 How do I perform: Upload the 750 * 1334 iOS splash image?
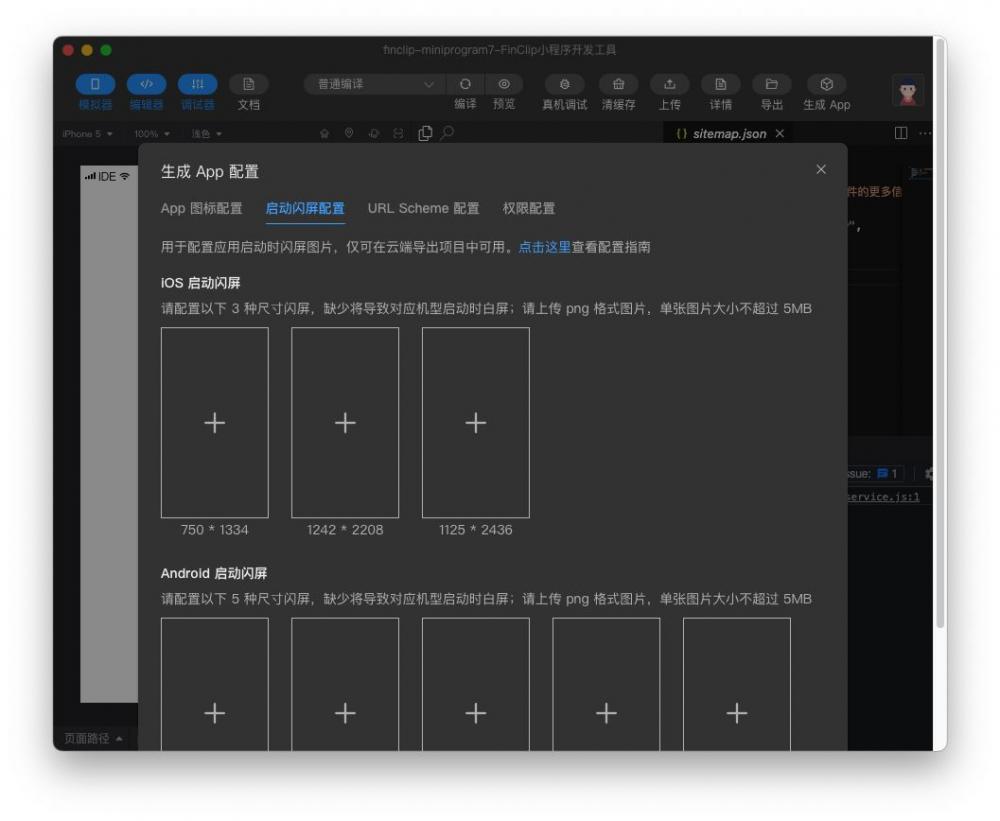click(x=215, y=422)
